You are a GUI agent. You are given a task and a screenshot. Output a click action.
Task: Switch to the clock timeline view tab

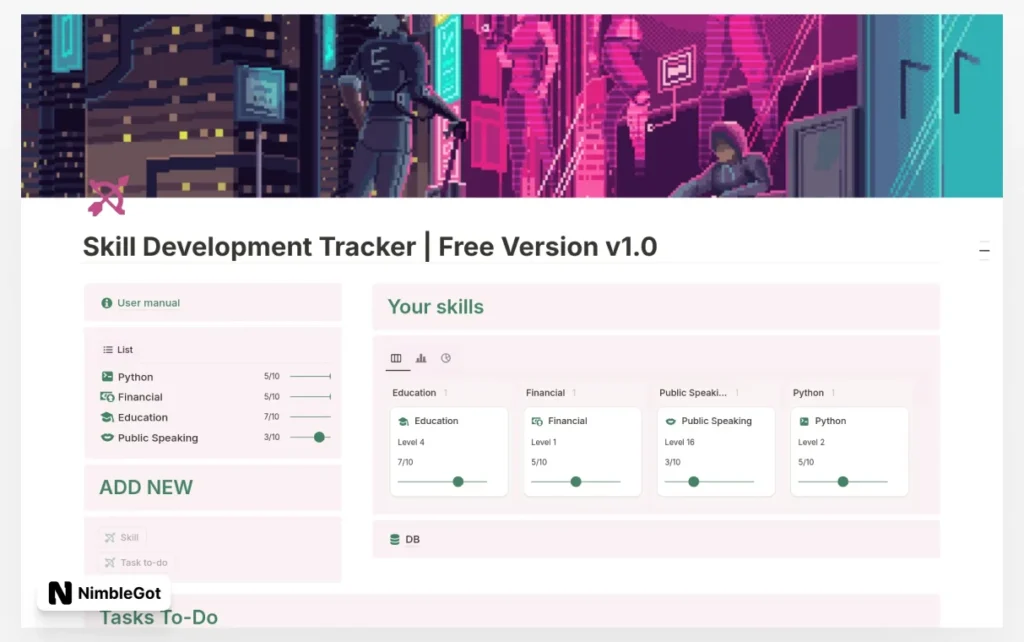click(x=445, y=358)
